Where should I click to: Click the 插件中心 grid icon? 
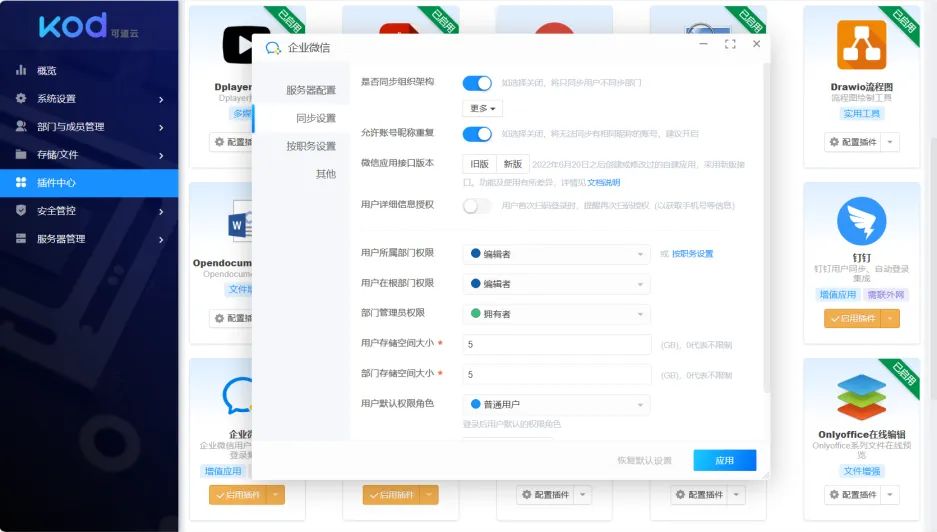(21, 182)
